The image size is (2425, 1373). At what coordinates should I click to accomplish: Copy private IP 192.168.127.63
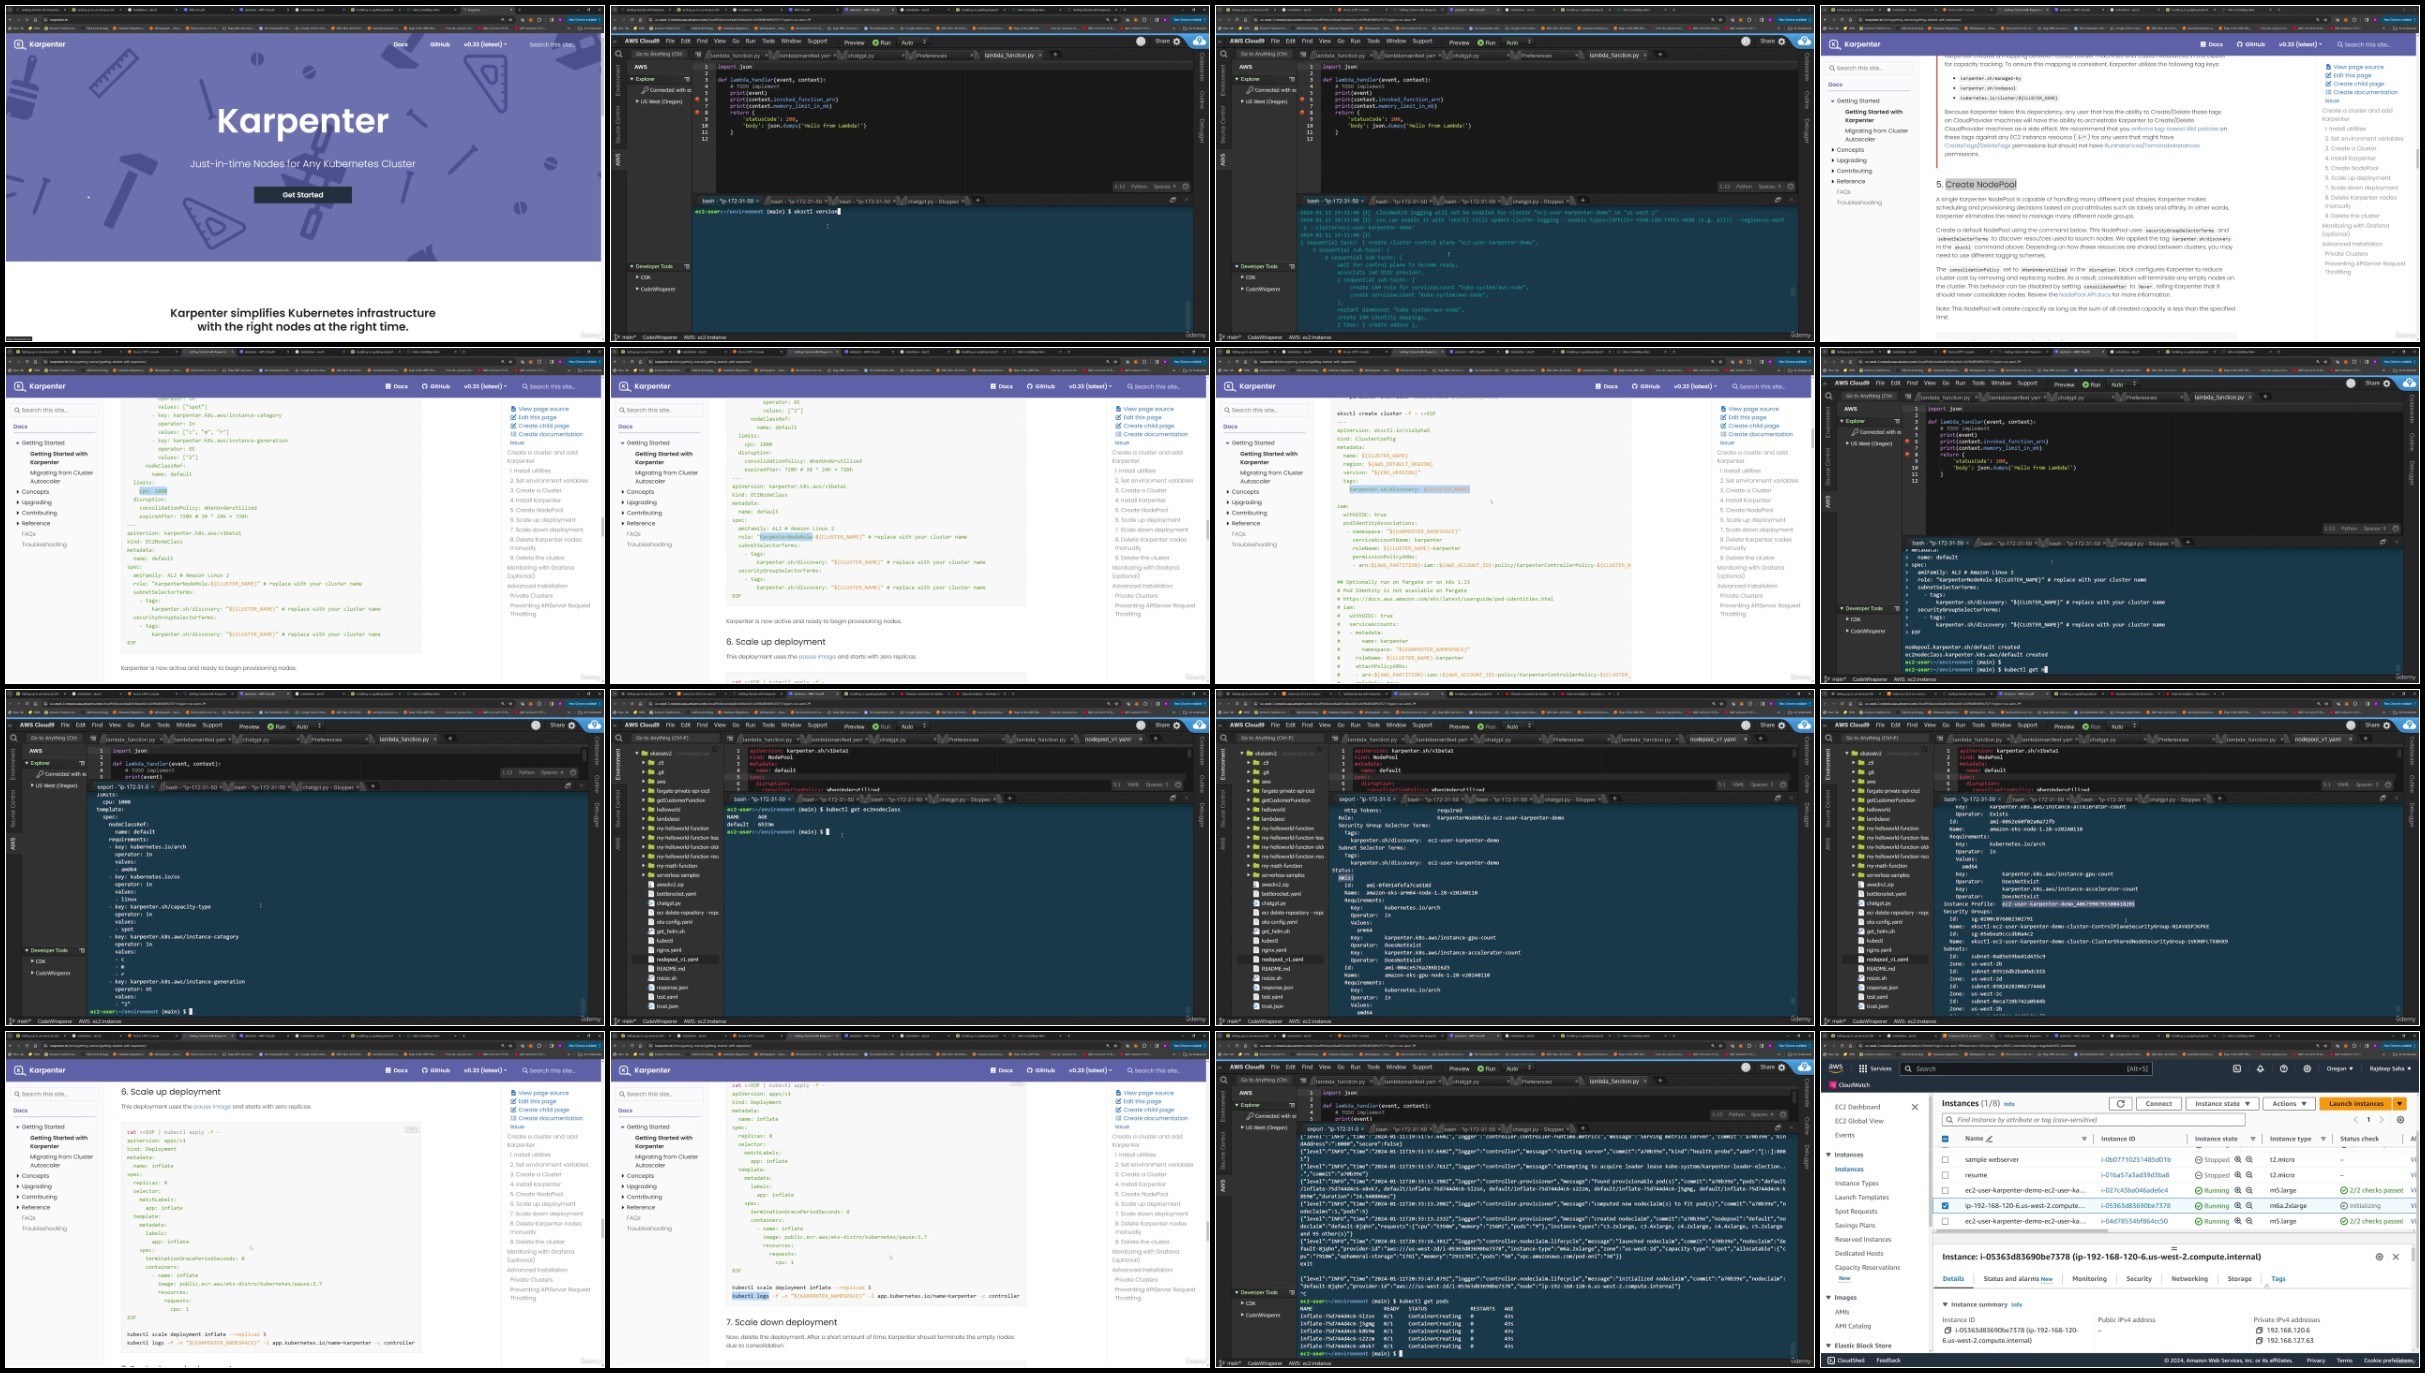coord(2259,1341)
